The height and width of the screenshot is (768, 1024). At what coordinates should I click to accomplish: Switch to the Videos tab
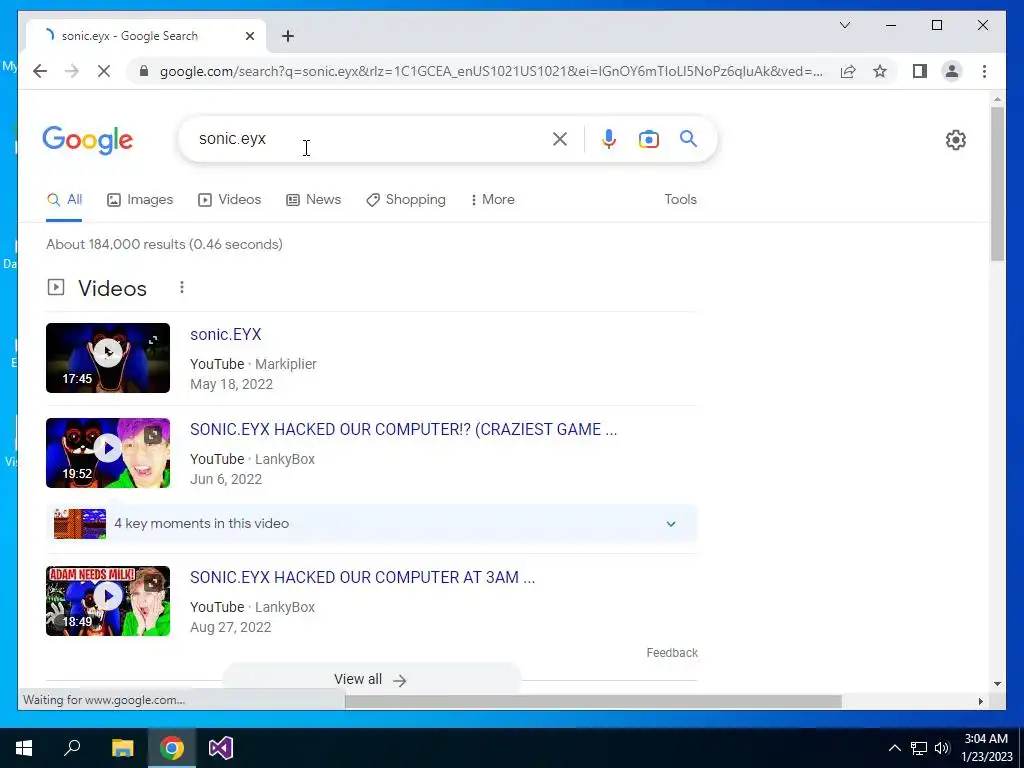[229, 200]
